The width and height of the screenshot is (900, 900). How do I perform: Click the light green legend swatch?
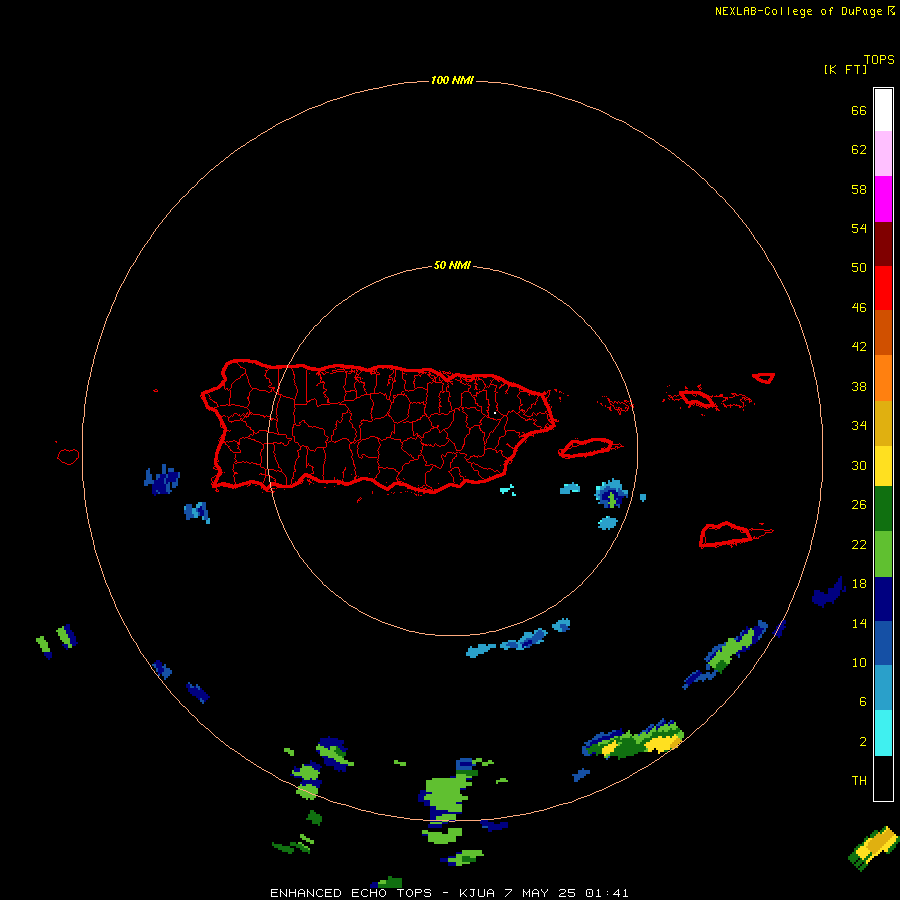883,554
